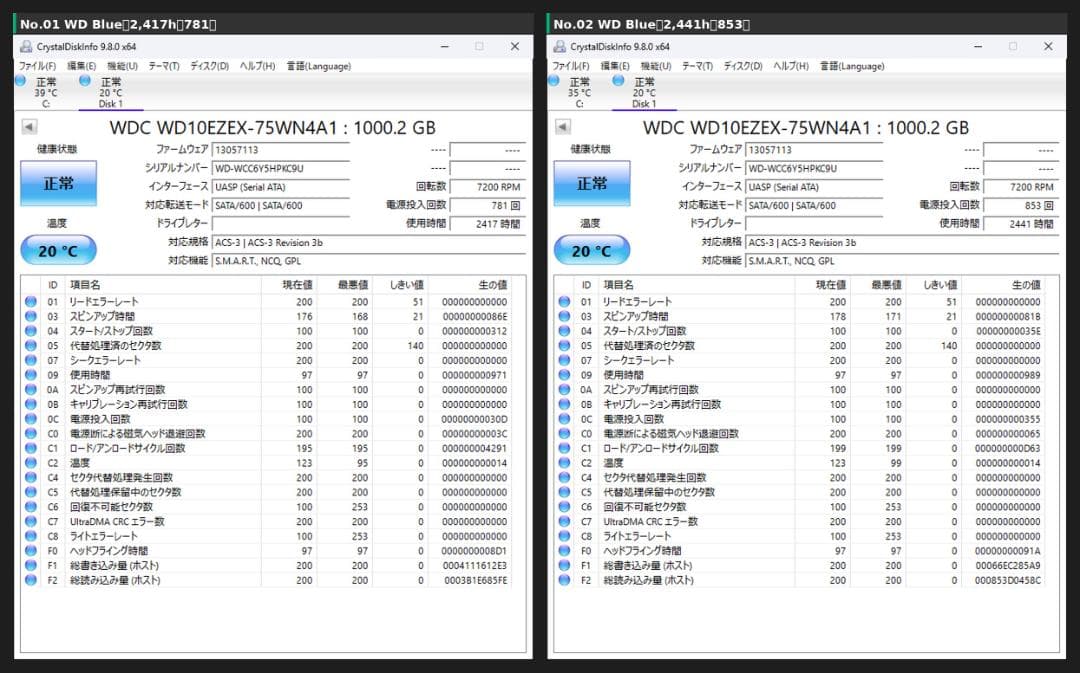Click status icon for C0 row right window
This screenshot has height=673, width=1080.
tap(565, 433)
